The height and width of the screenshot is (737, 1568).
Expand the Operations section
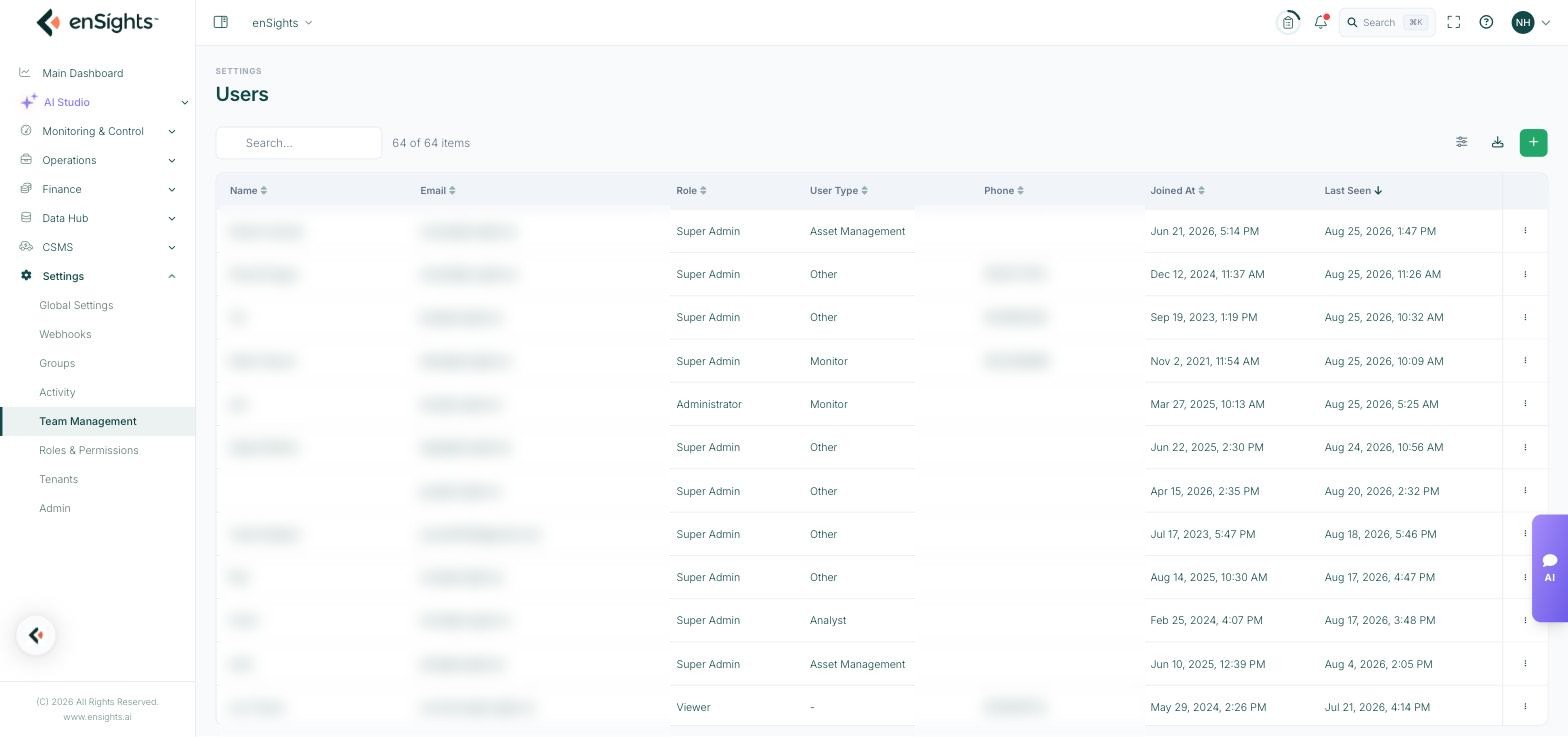[x=97, y=160]
